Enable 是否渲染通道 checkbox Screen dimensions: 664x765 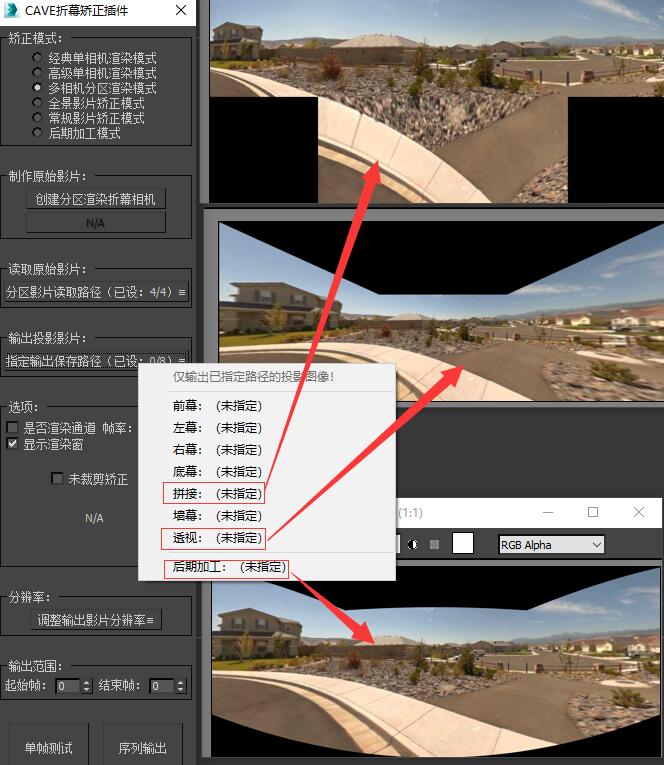[13, 428]
